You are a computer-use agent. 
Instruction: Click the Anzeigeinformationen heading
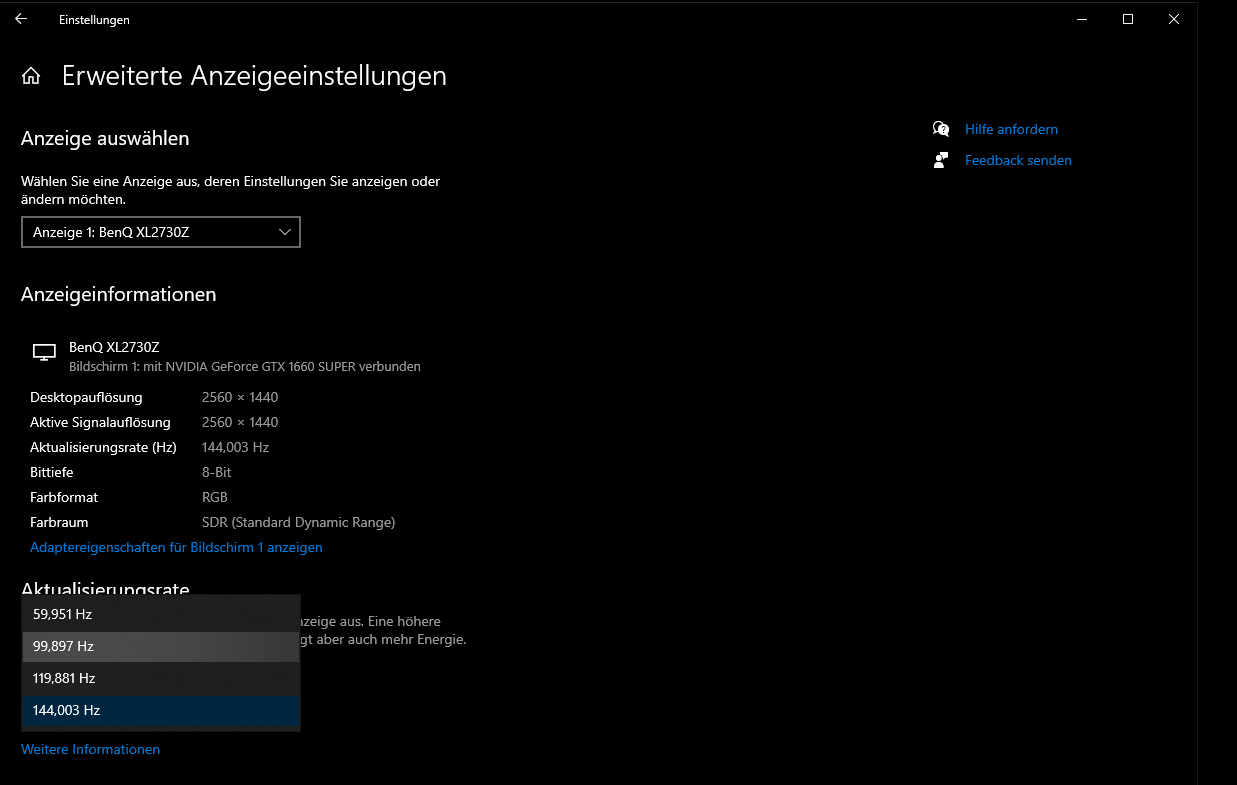click(119, 294)
